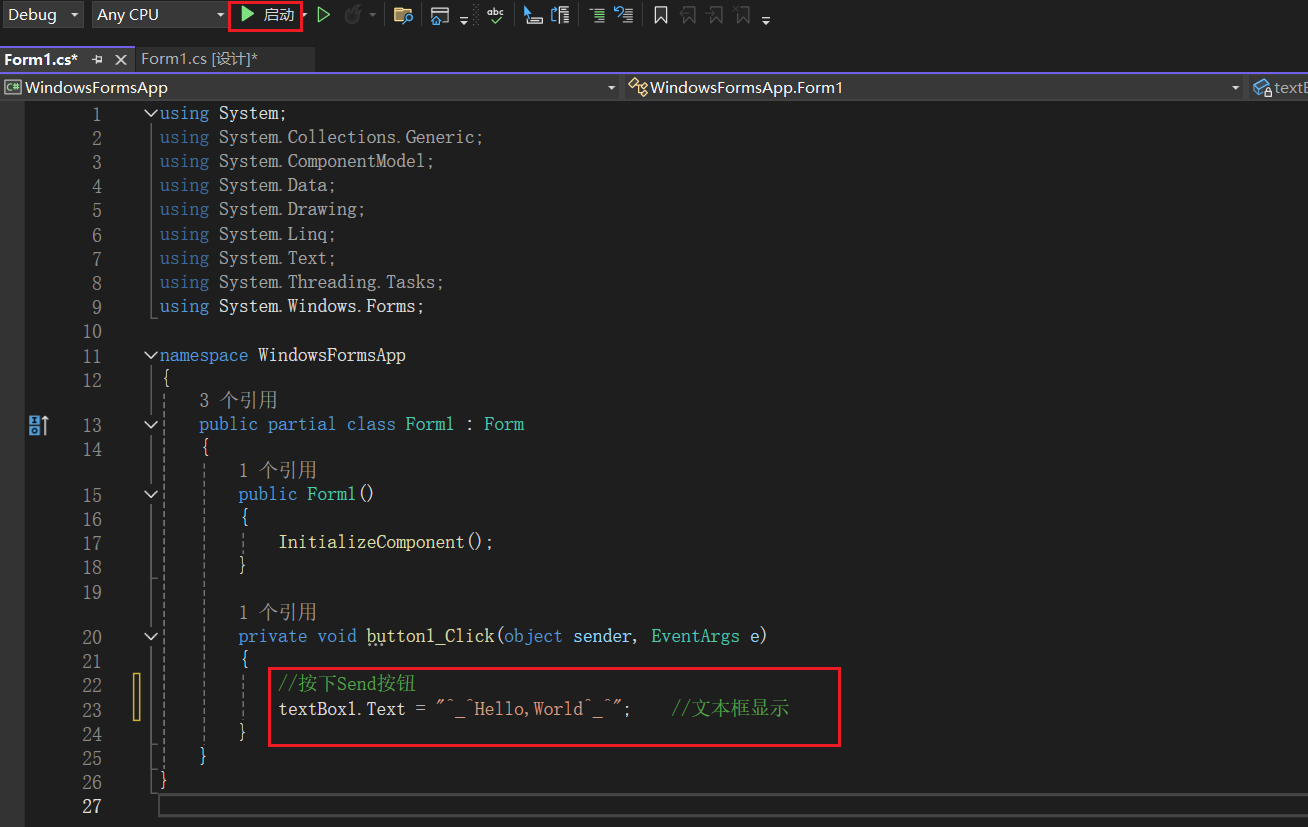Click System.Drawing on line 5
The width and height of the screenshot is (1308, 827).
pyautogui.click(x=288, y=209)
